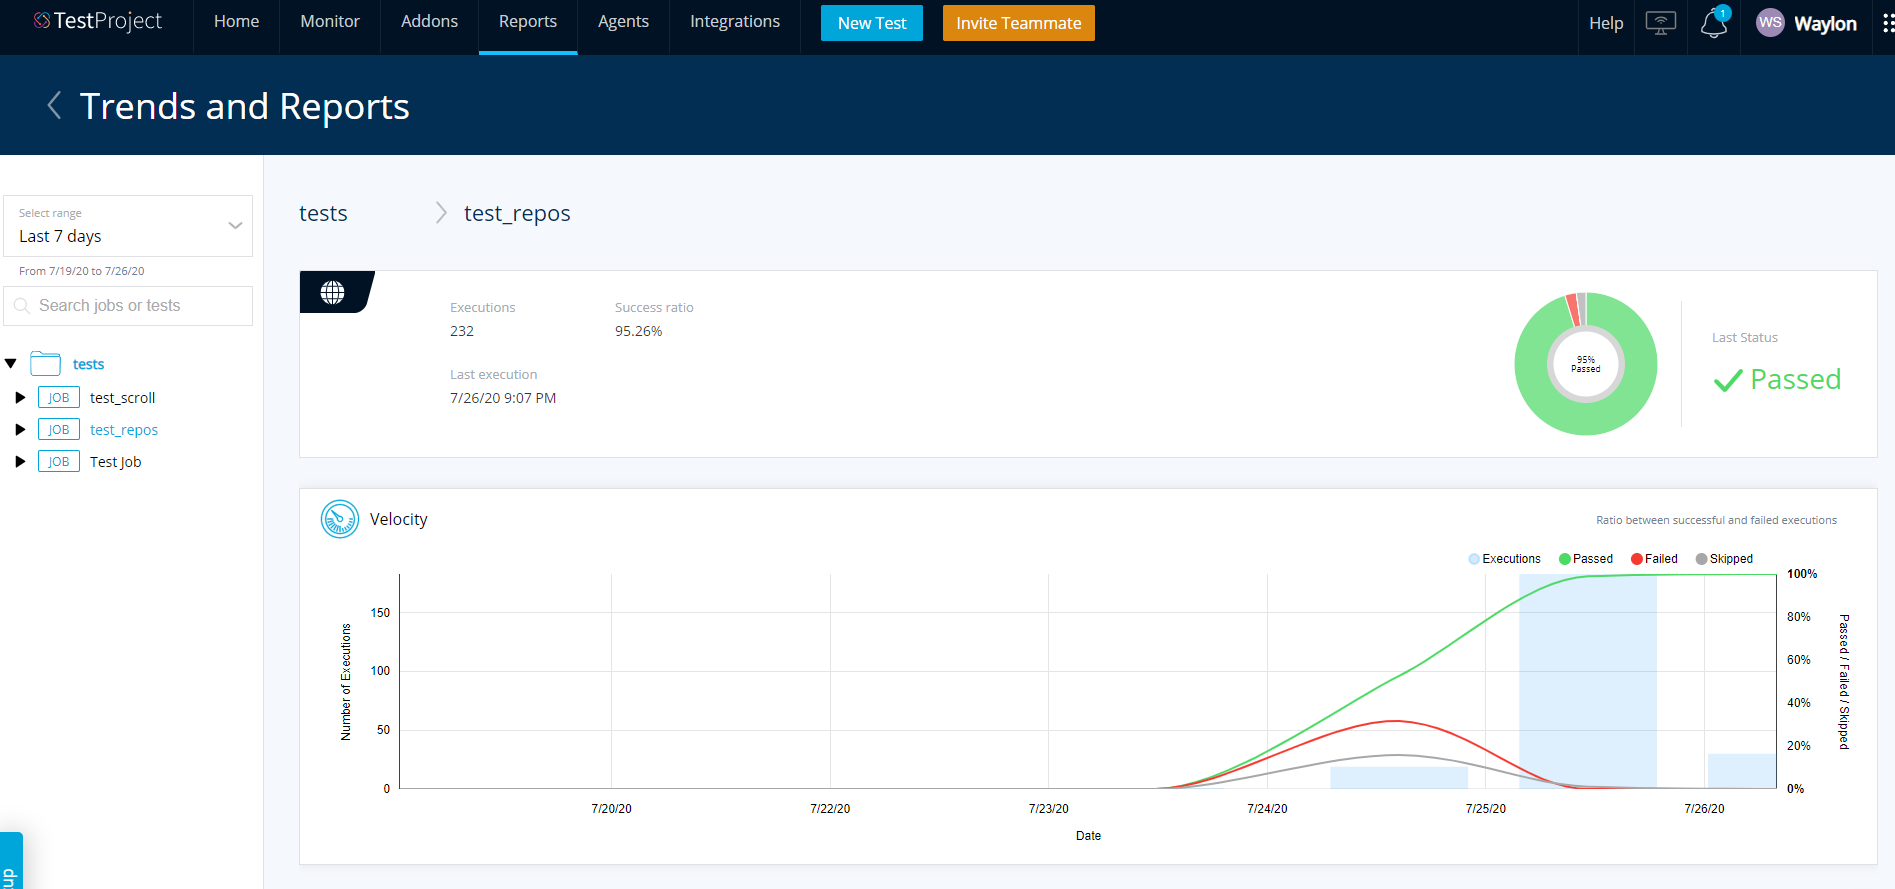Click the Search jobs or tests field
Viewport: 1895px width, 889px height.
click(x=128, y=306)
